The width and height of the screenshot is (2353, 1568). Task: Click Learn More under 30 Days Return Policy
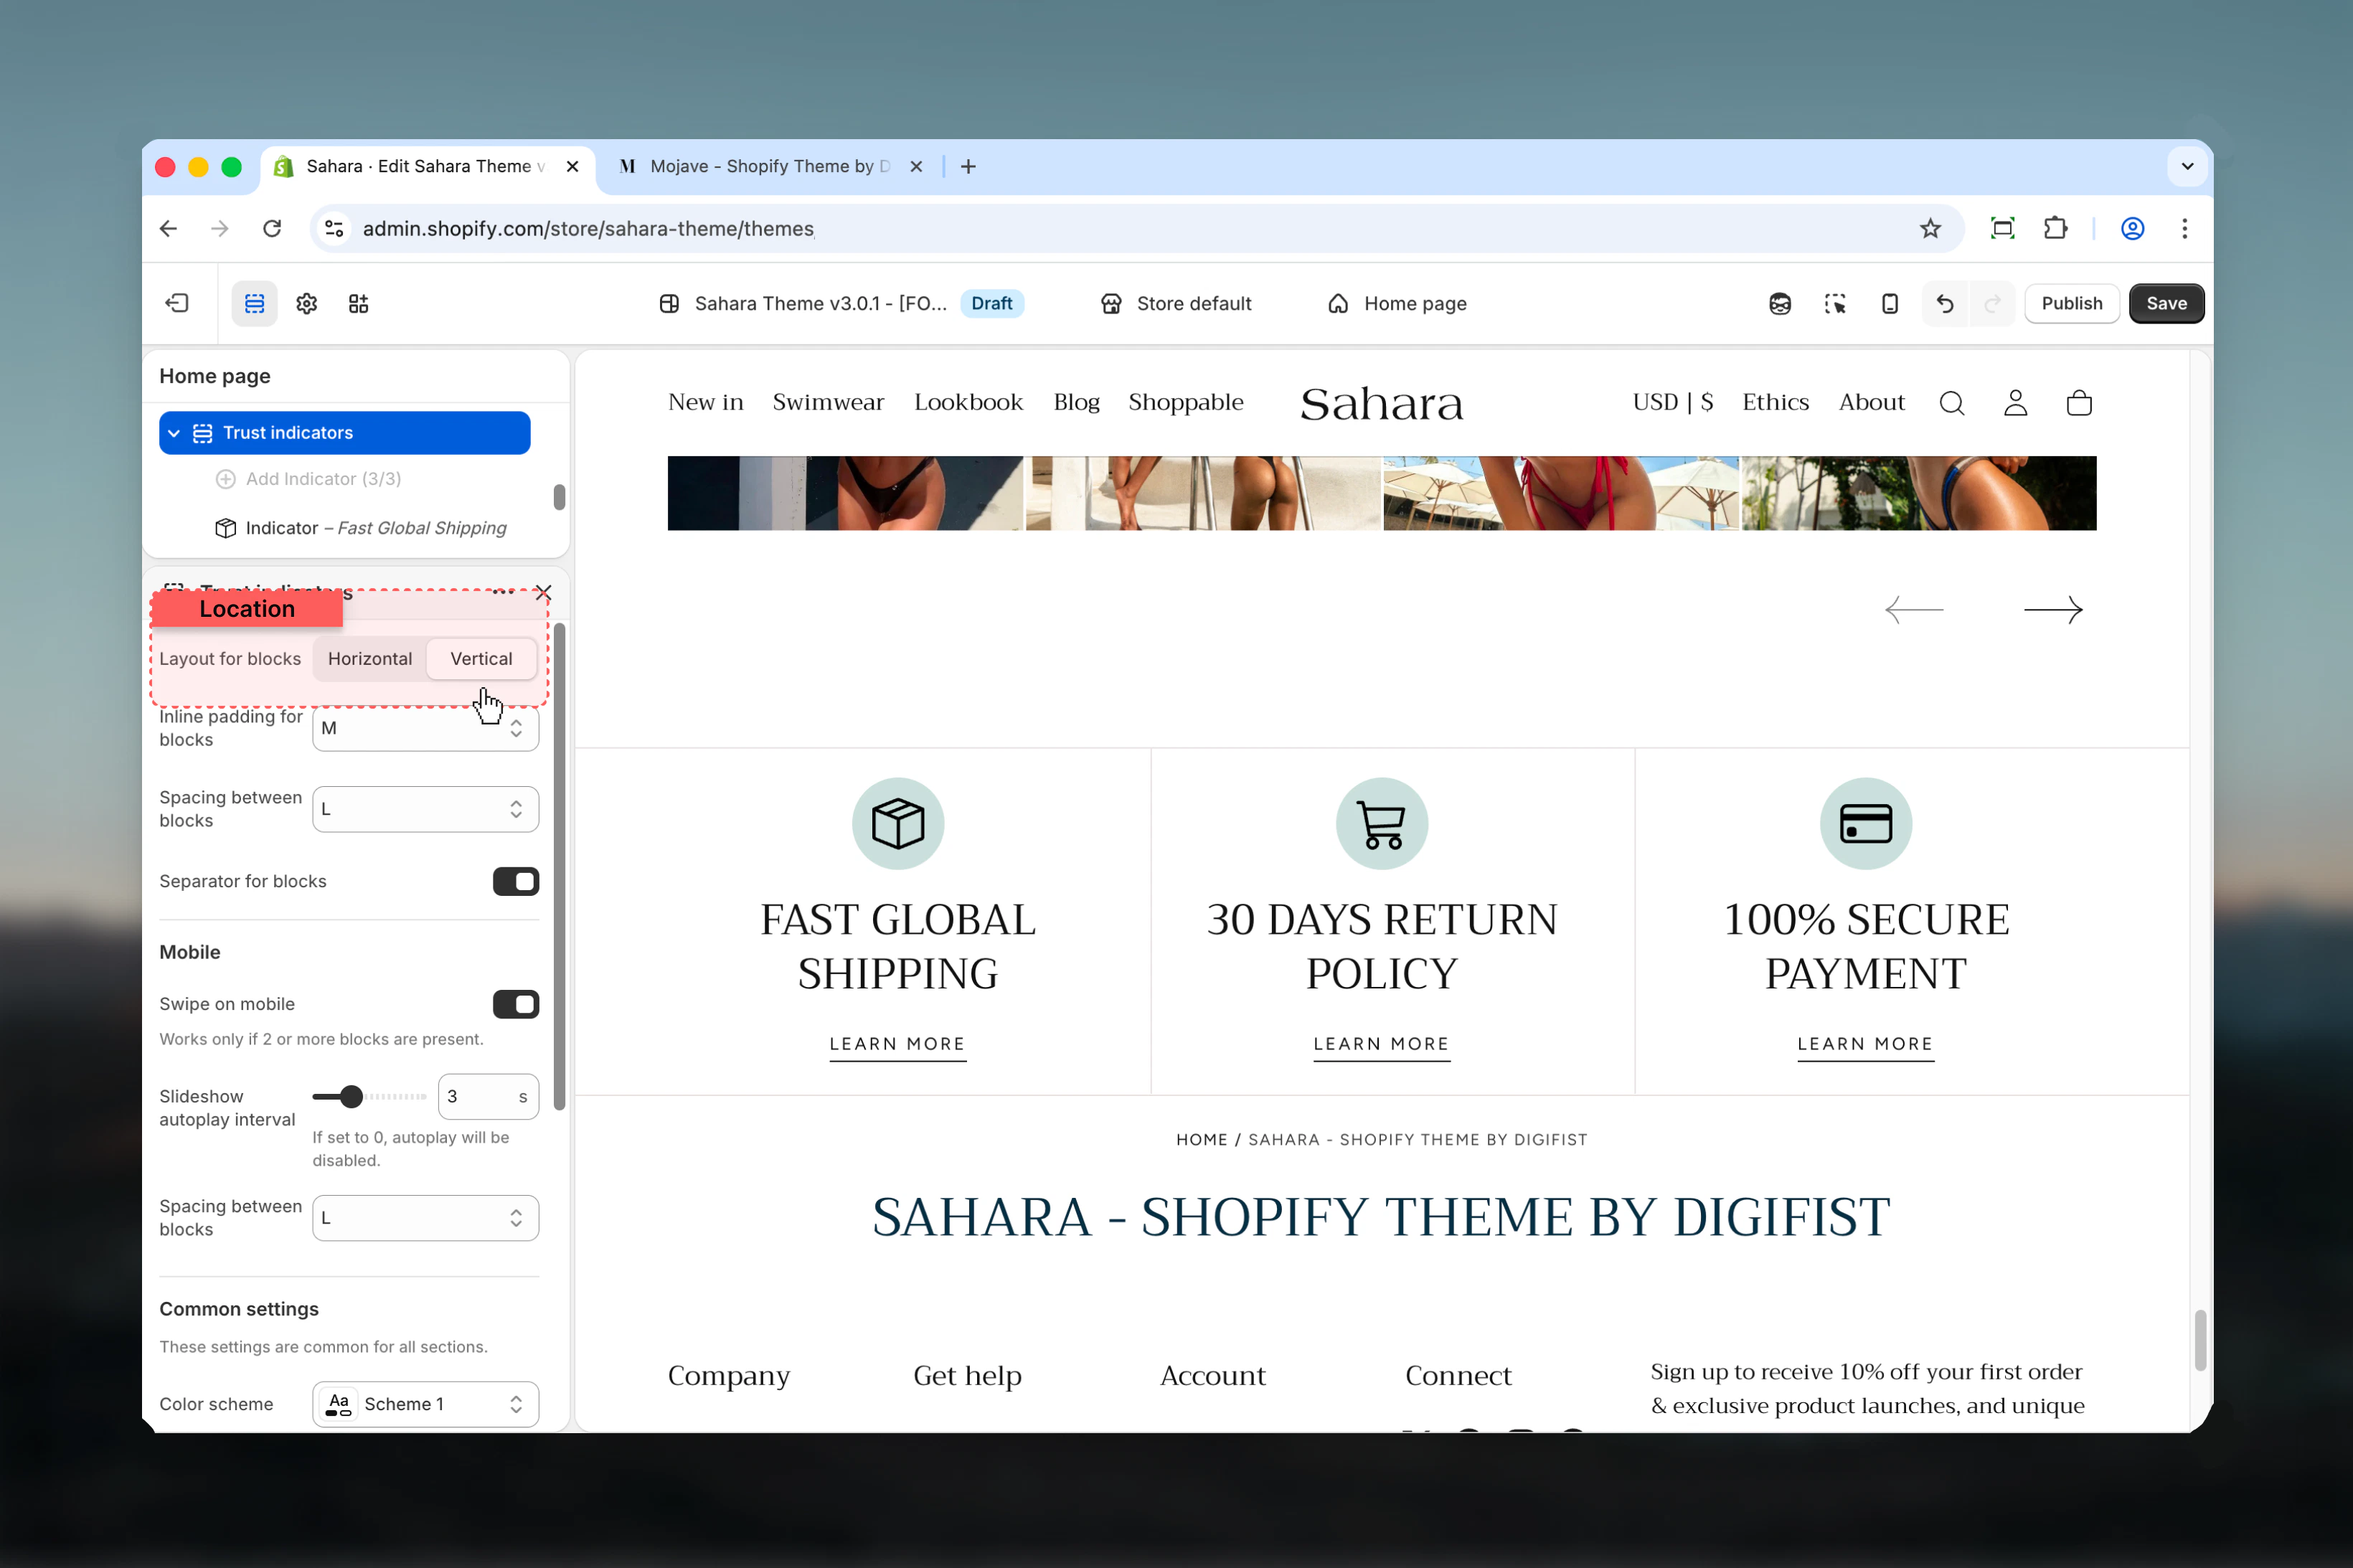coord(1382,1045)
